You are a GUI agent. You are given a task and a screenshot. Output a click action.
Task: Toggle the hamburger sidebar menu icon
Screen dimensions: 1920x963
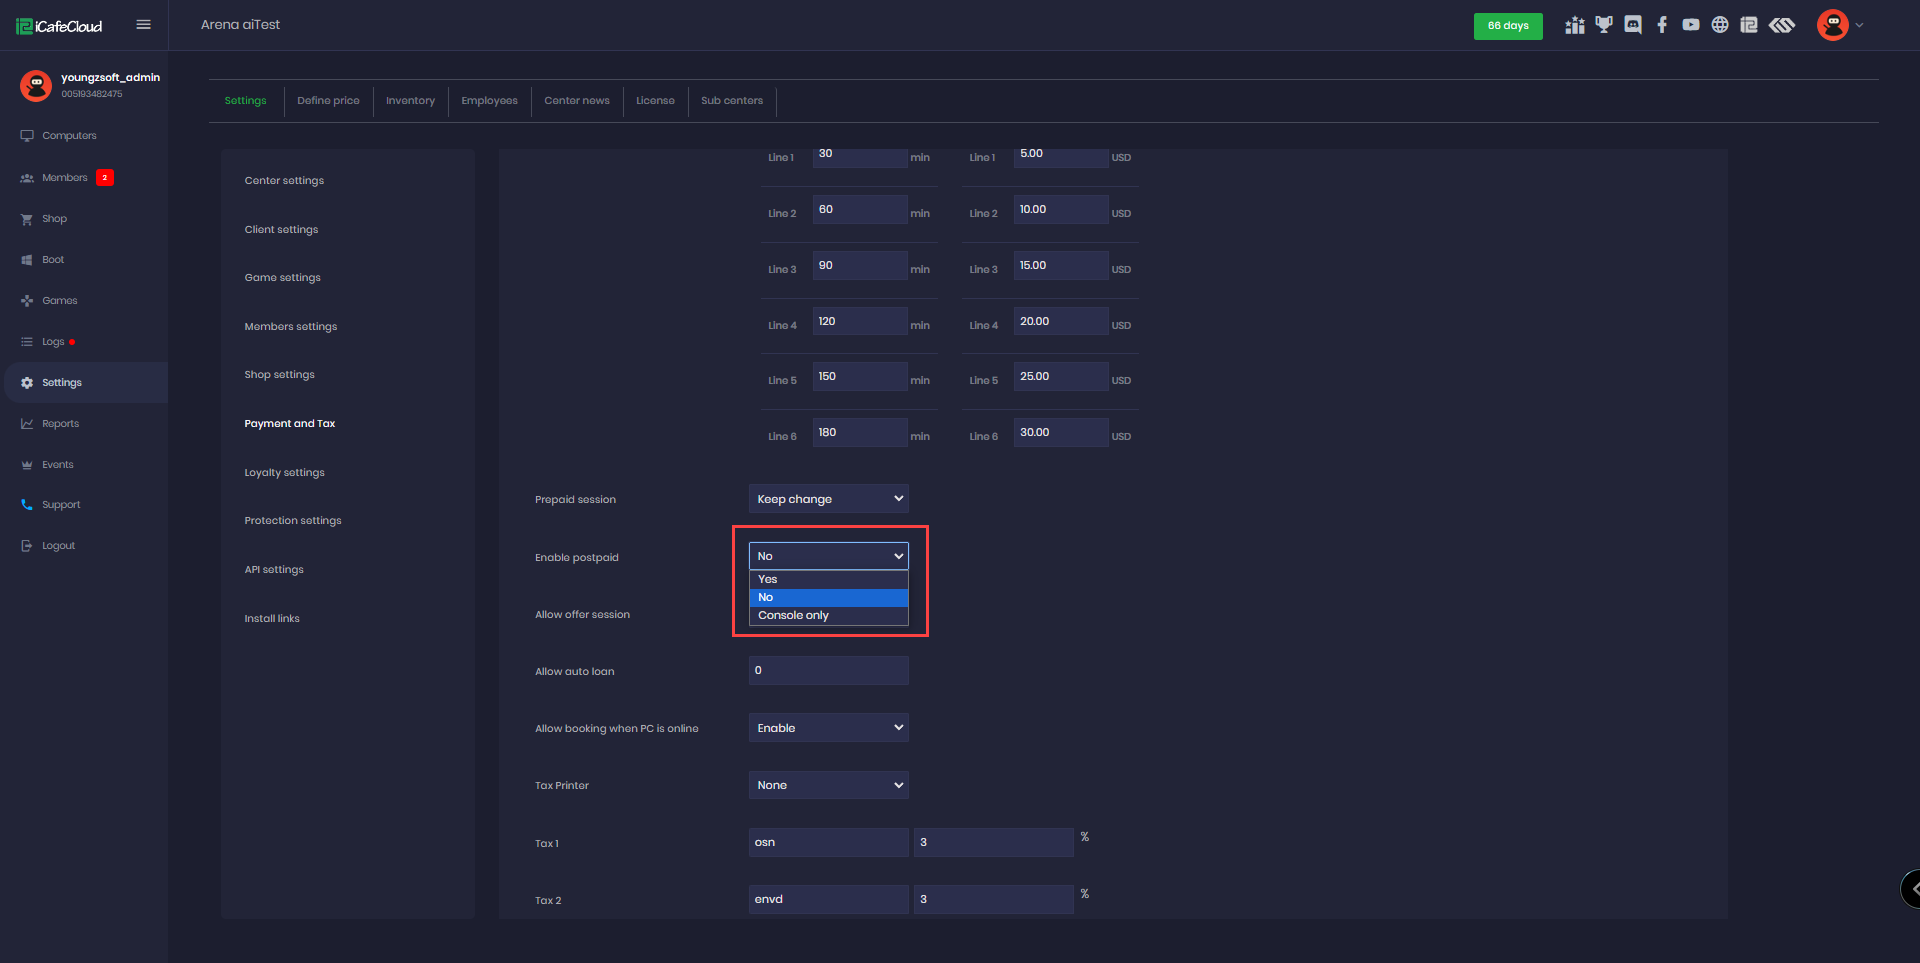pos(144,25)
